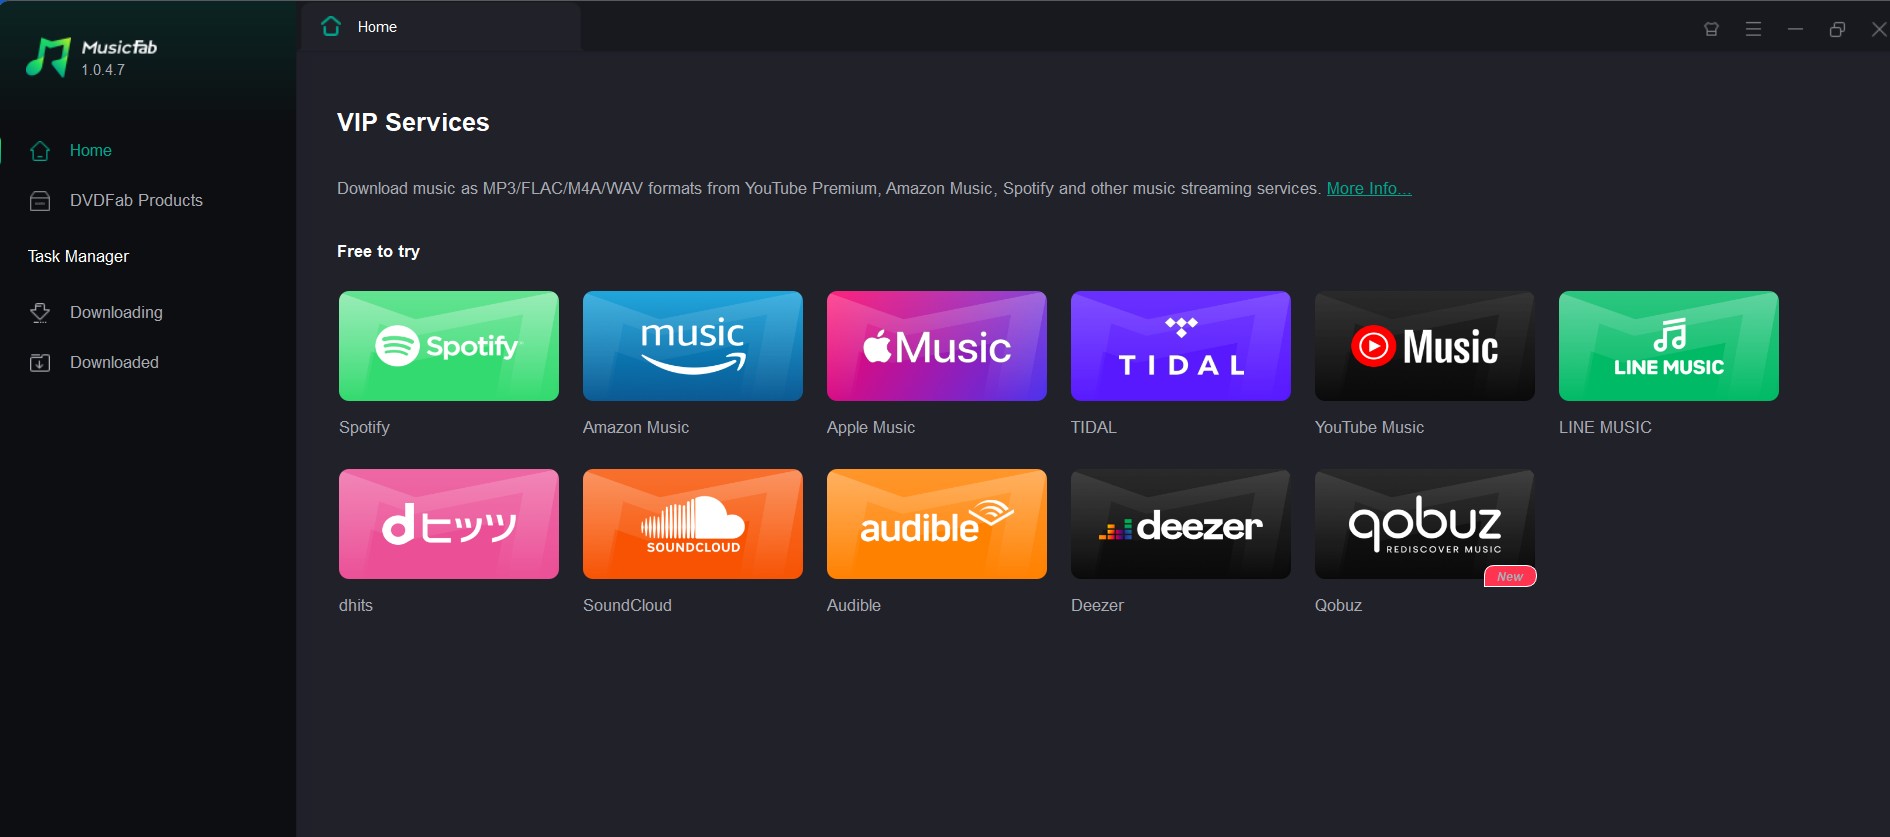Viewport: 1890px width, 837px height.
Task: Click the Deezer label text
Action: [x=1097, y=605]
